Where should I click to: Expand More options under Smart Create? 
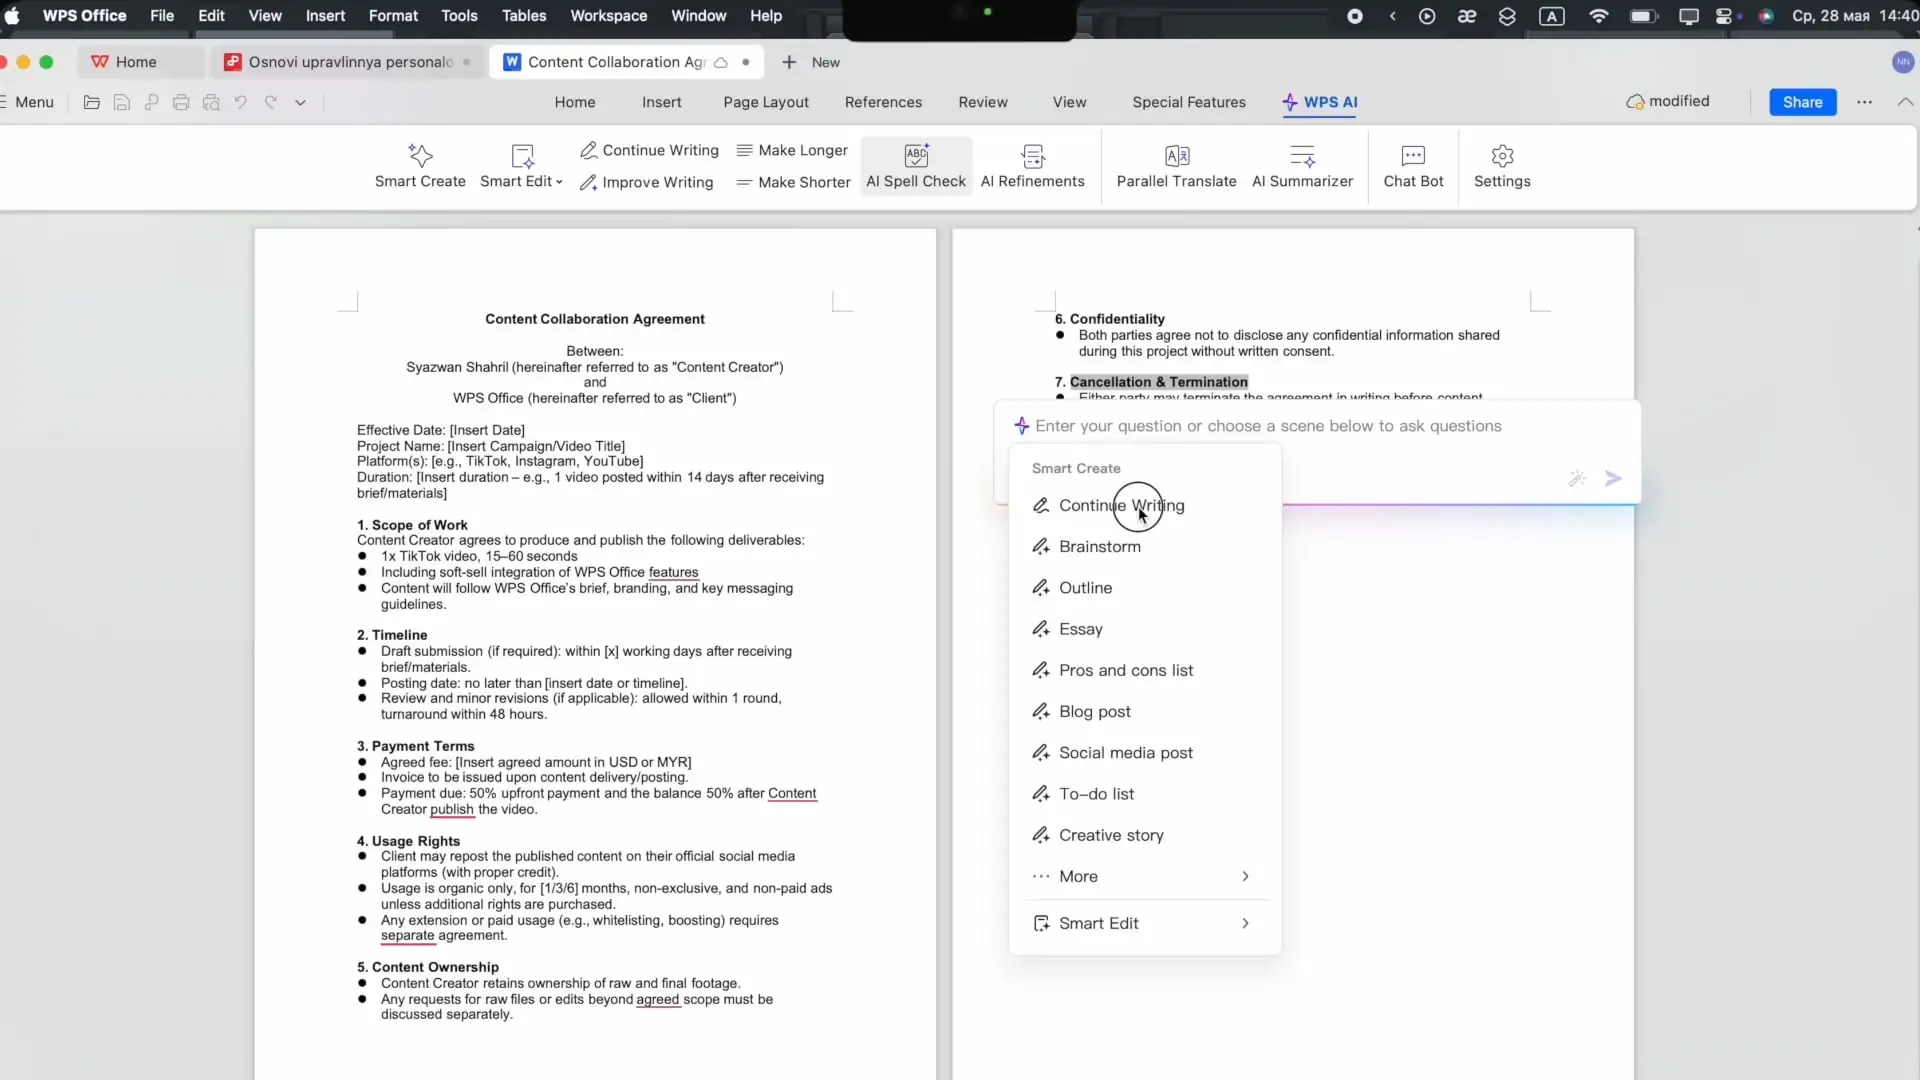pos(1142,876)
